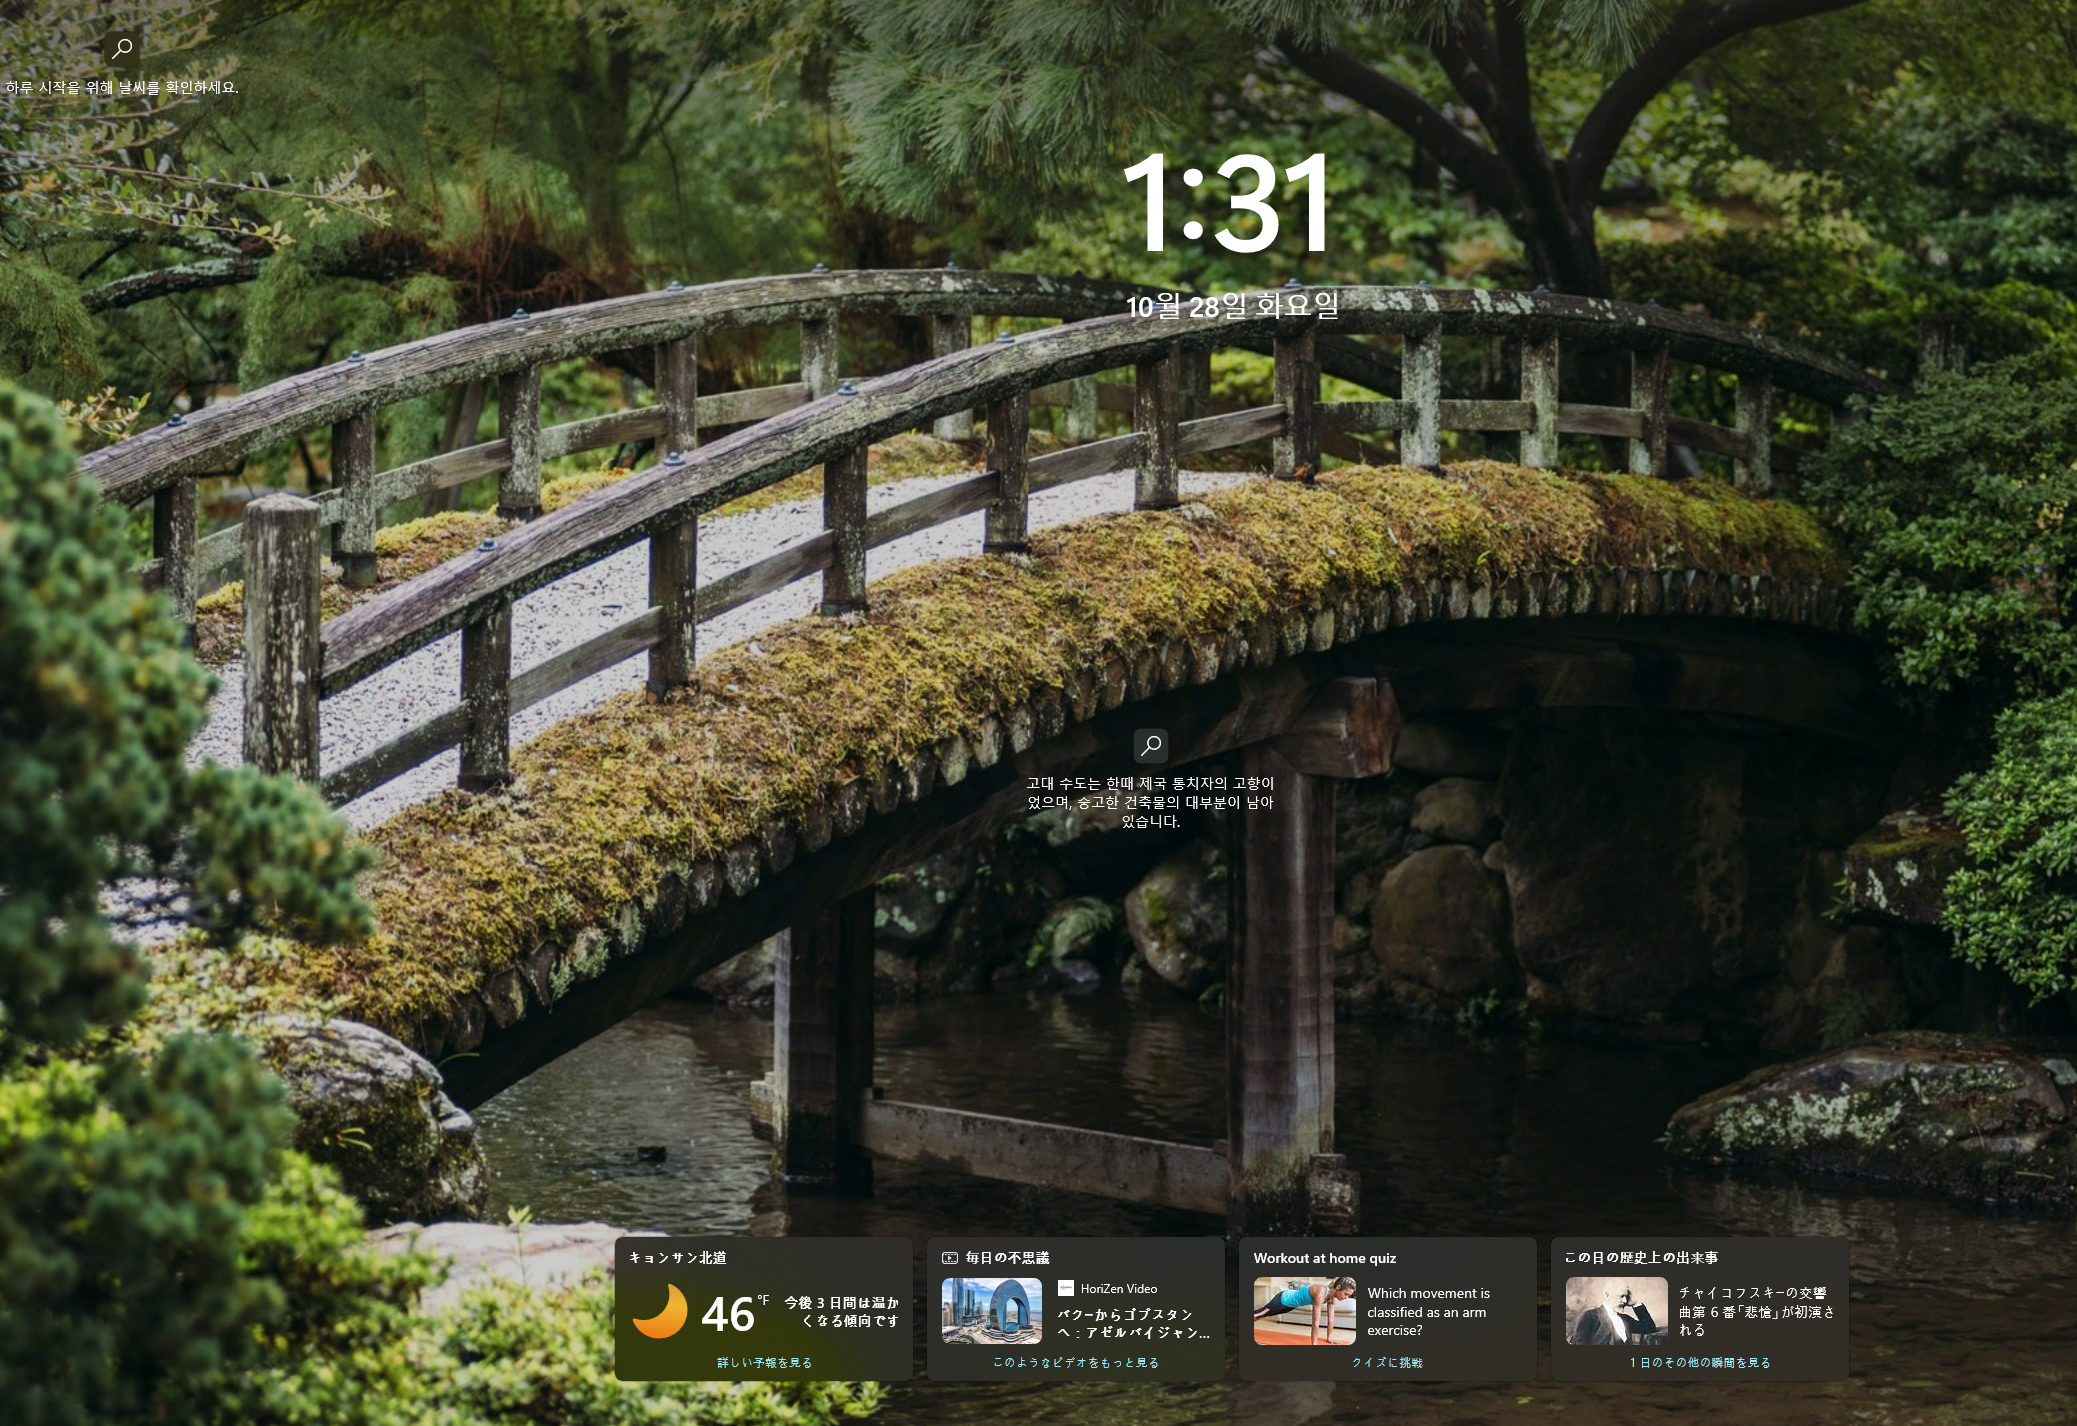Click the キョンサン北道 weather location title

click(x=677, y=1258)
